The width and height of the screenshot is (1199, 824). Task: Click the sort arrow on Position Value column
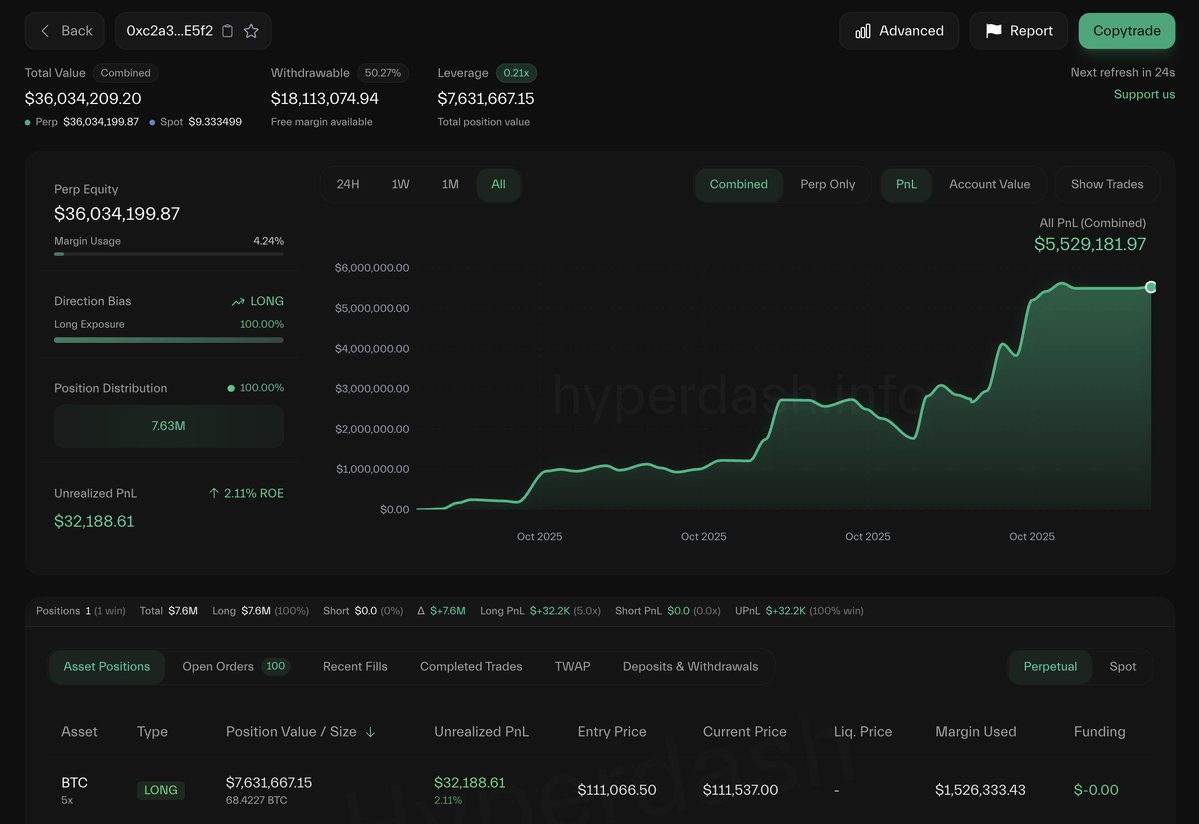(370, 732)
